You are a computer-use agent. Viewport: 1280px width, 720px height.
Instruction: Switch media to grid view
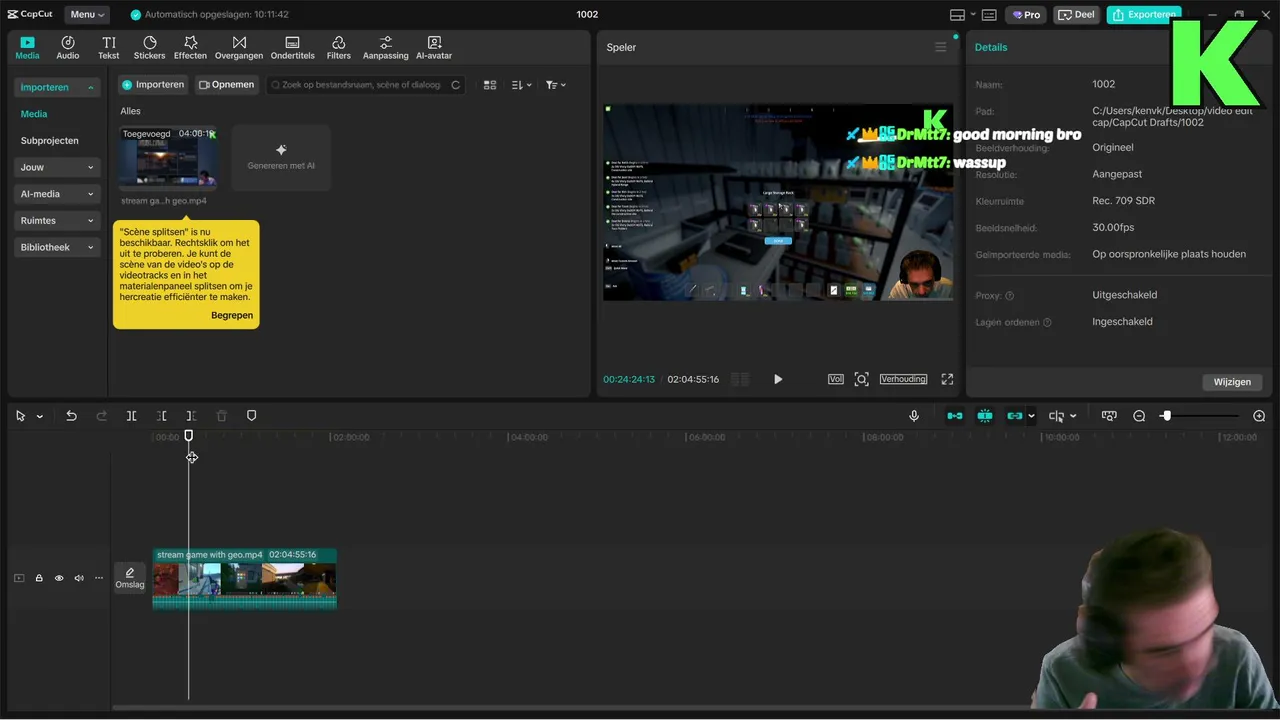tap(490, 85)
